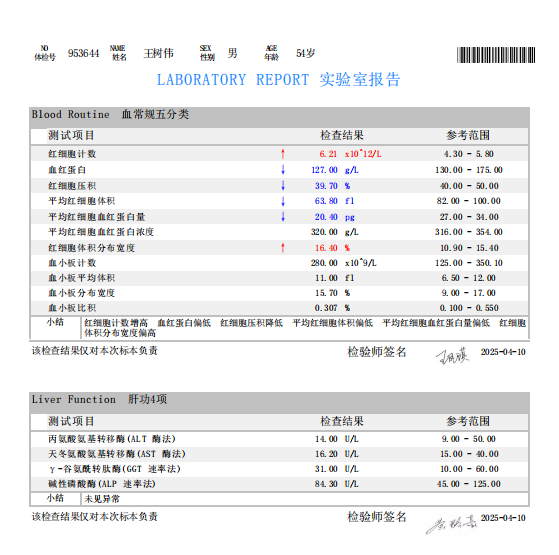Select the AST value 16.20
Viewport: 559px width, 555px height.
click(326, 454)
